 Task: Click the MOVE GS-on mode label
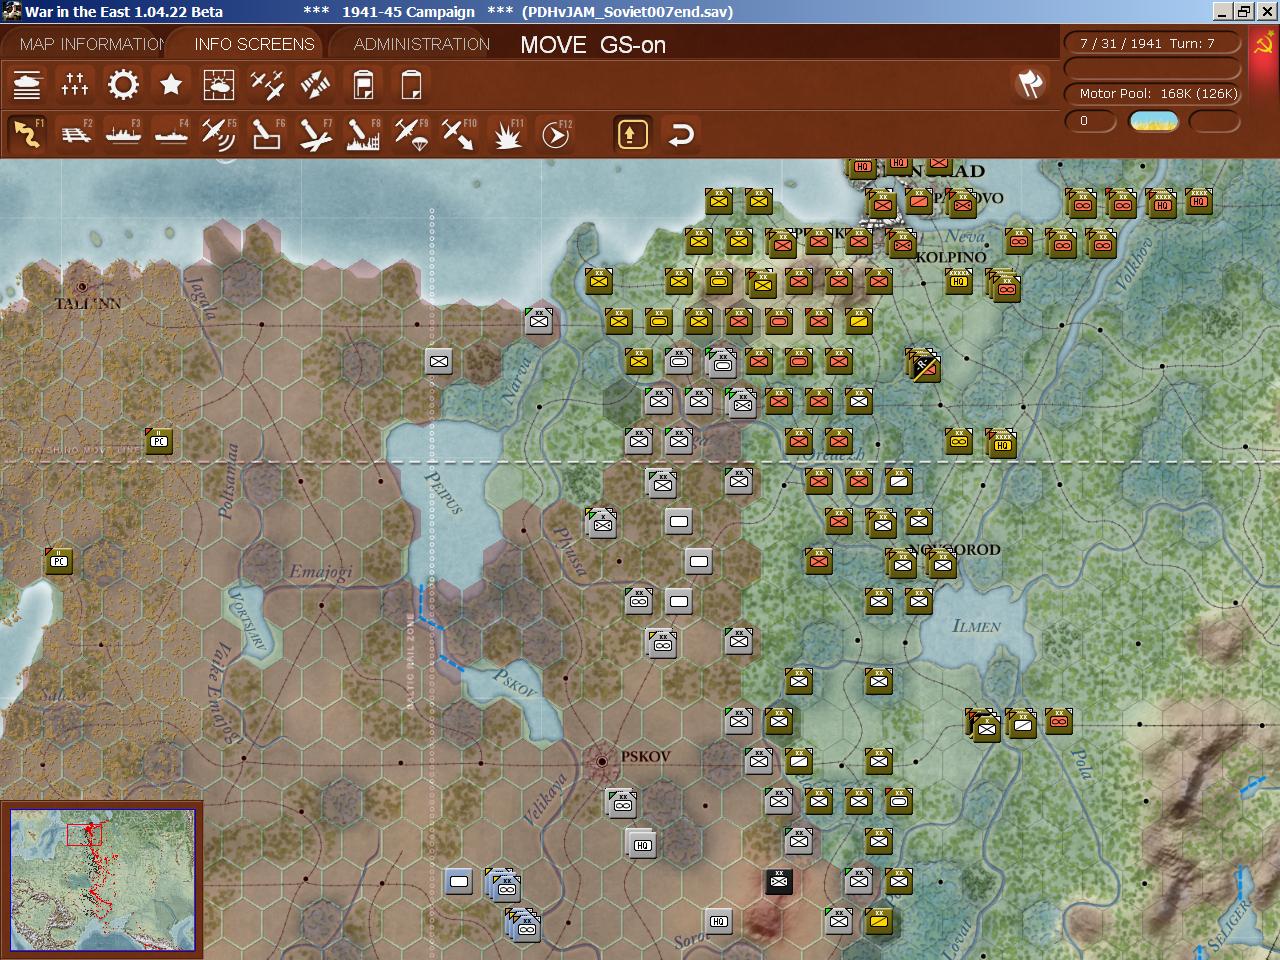(x=593, y=45)
